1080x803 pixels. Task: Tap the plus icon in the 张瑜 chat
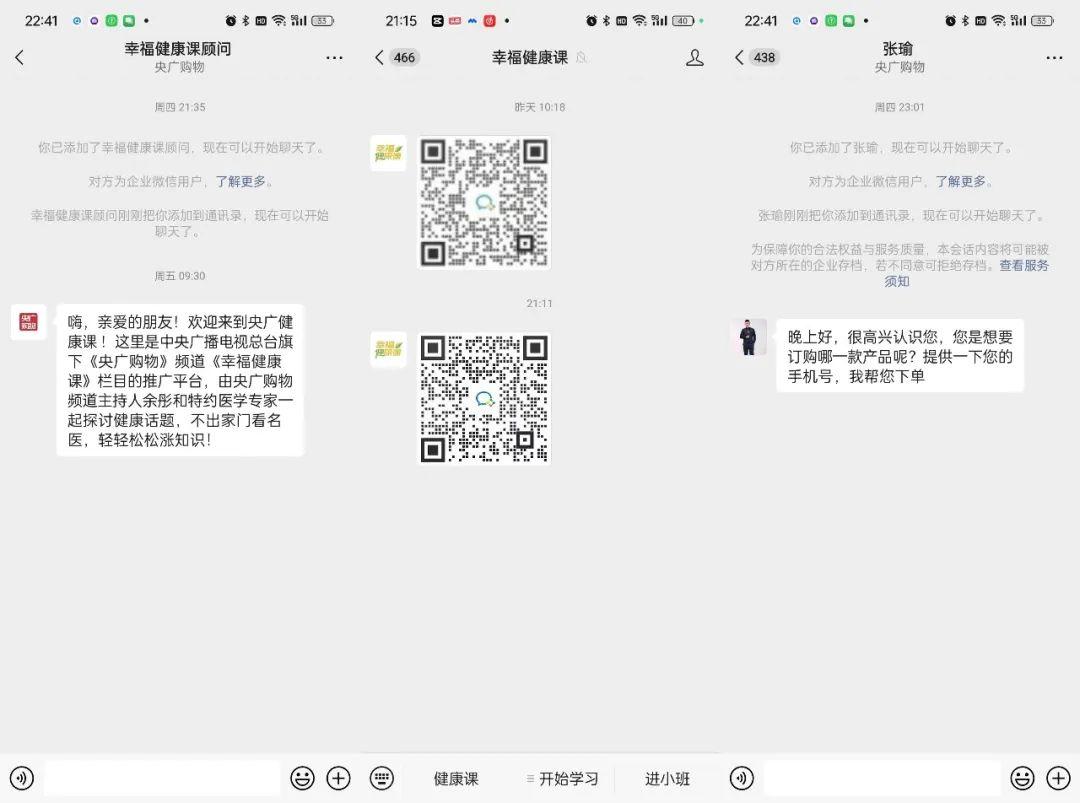coord(1058,778)
